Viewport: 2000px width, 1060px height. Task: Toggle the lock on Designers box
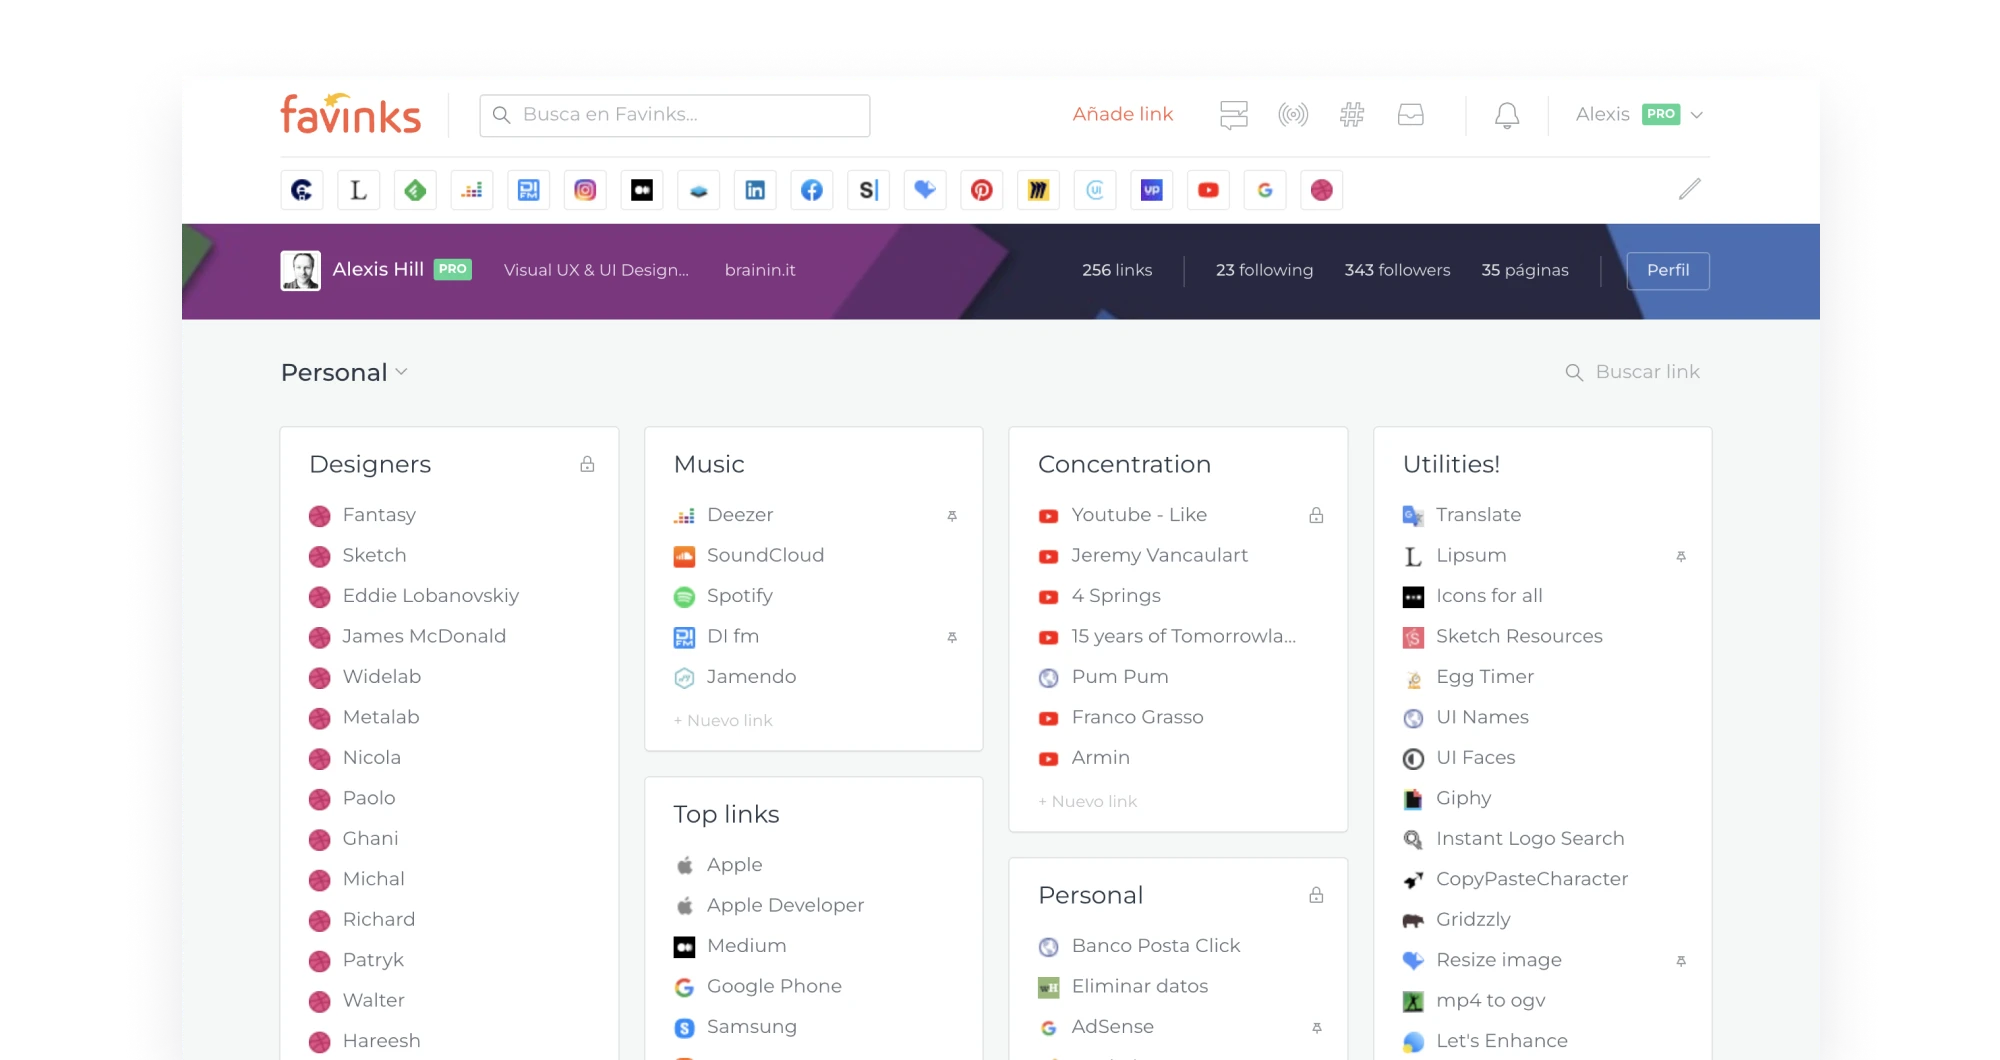click(x=587, y=464)
